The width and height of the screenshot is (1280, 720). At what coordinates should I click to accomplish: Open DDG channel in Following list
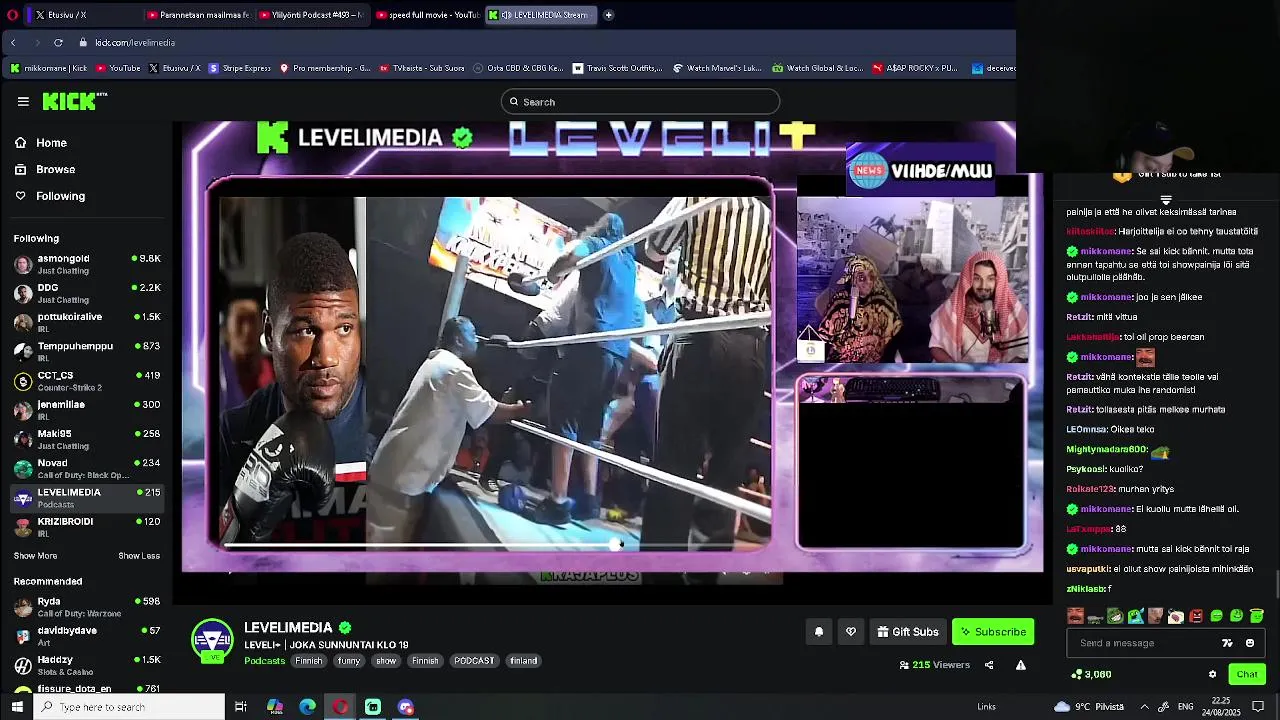click(x=86, y=293)
